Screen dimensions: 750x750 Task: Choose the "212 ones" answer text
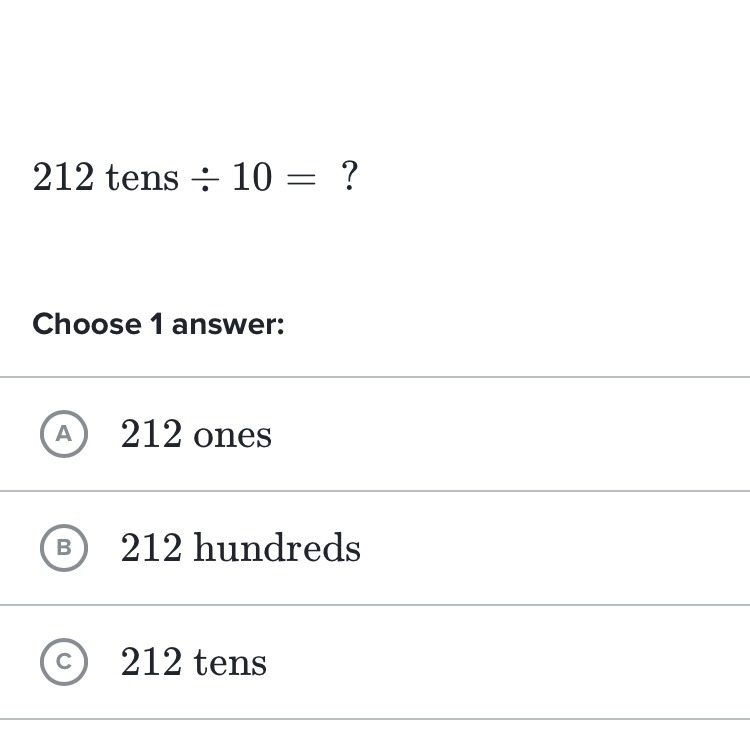(196, 435)
